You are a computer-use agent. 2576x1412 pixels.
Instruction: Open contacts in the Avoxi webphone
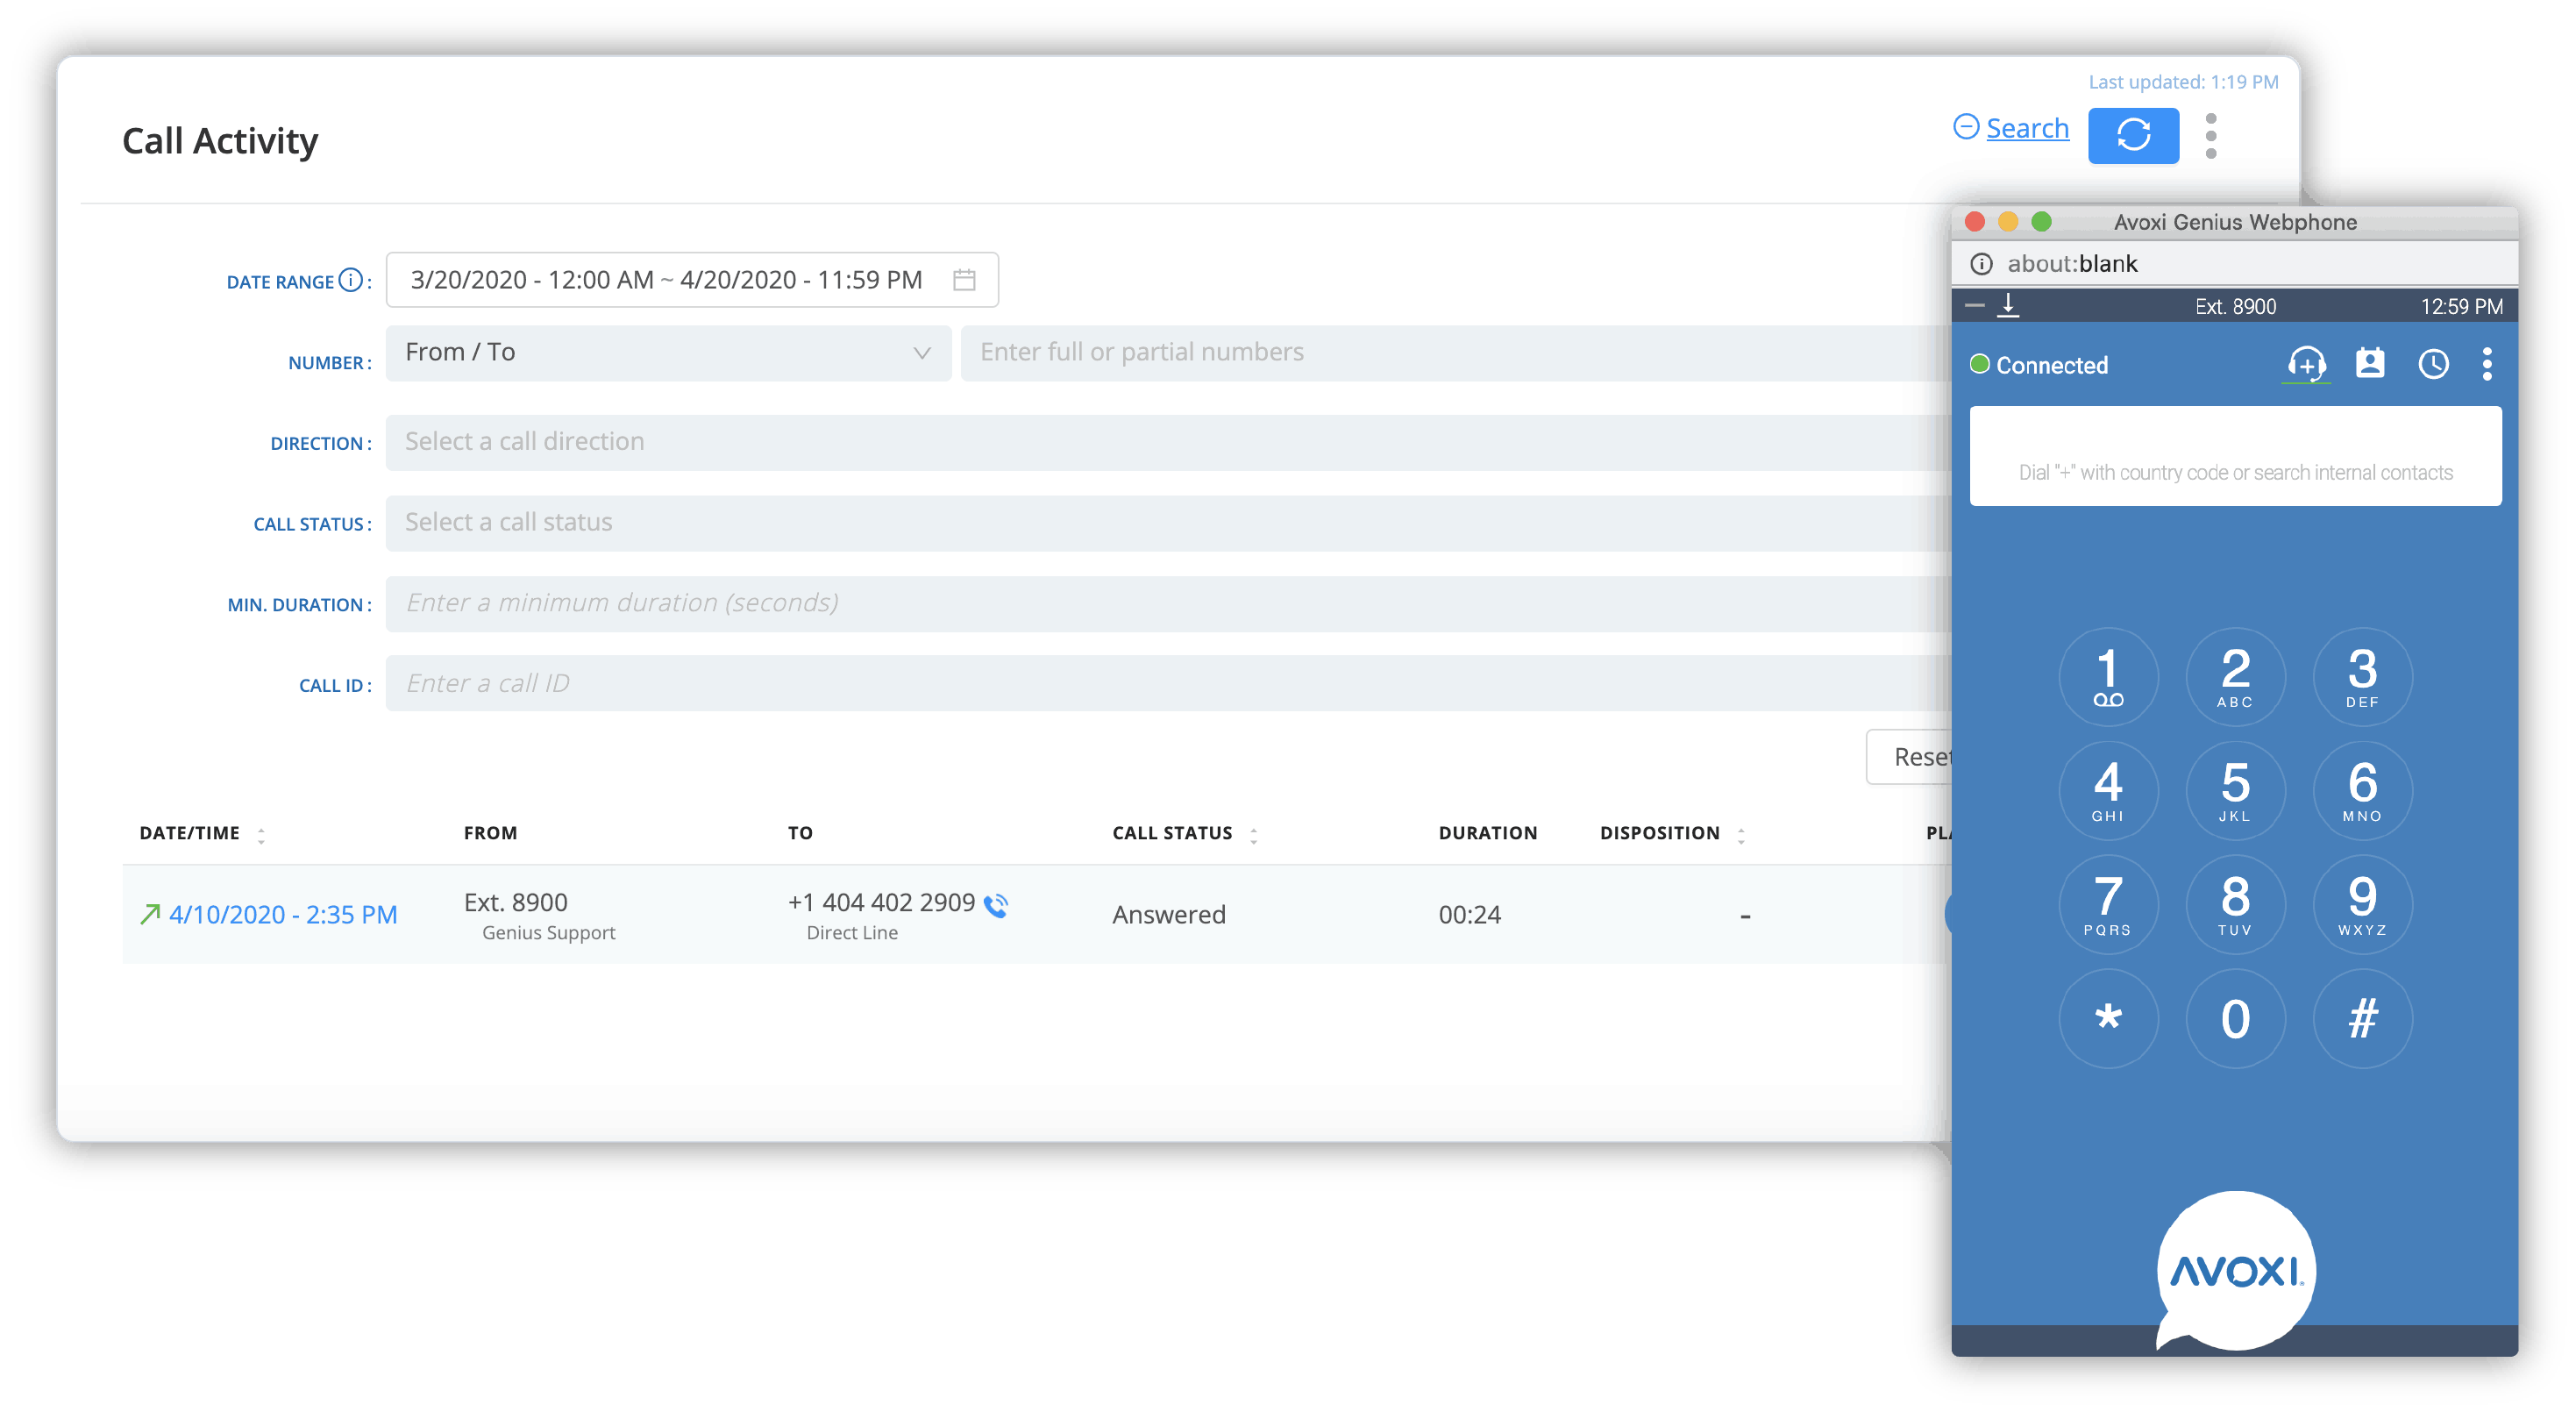tap(2371, 364)
